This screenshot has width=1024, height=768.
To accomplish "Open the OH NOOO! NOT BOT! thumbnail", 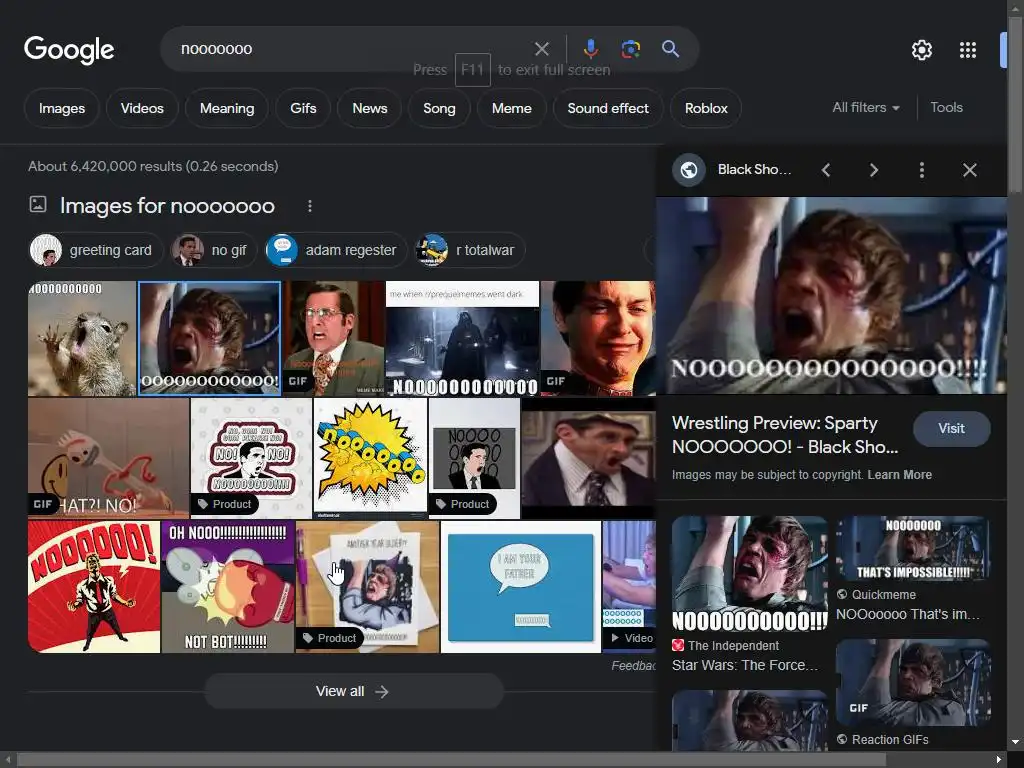I will coord(228,586).
